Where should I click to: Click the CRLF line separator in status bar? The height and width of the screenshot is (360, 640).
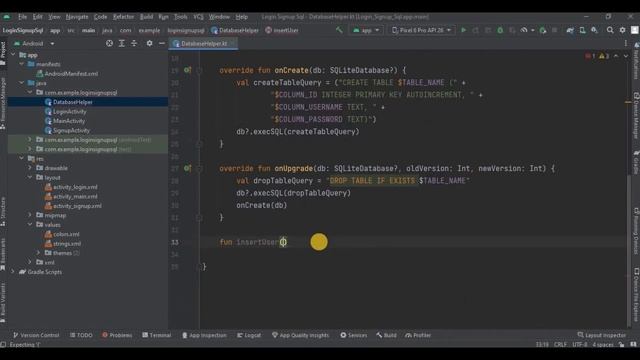pos(560,344)
